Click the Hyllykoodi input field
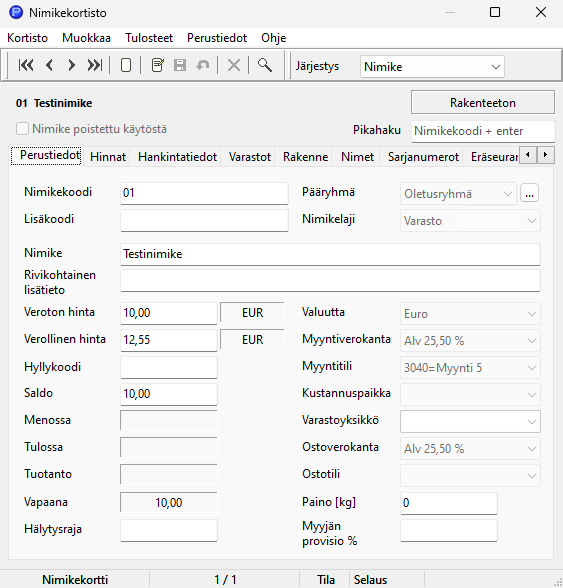Viewport: 563px width, 588px height. click(168, 367)
